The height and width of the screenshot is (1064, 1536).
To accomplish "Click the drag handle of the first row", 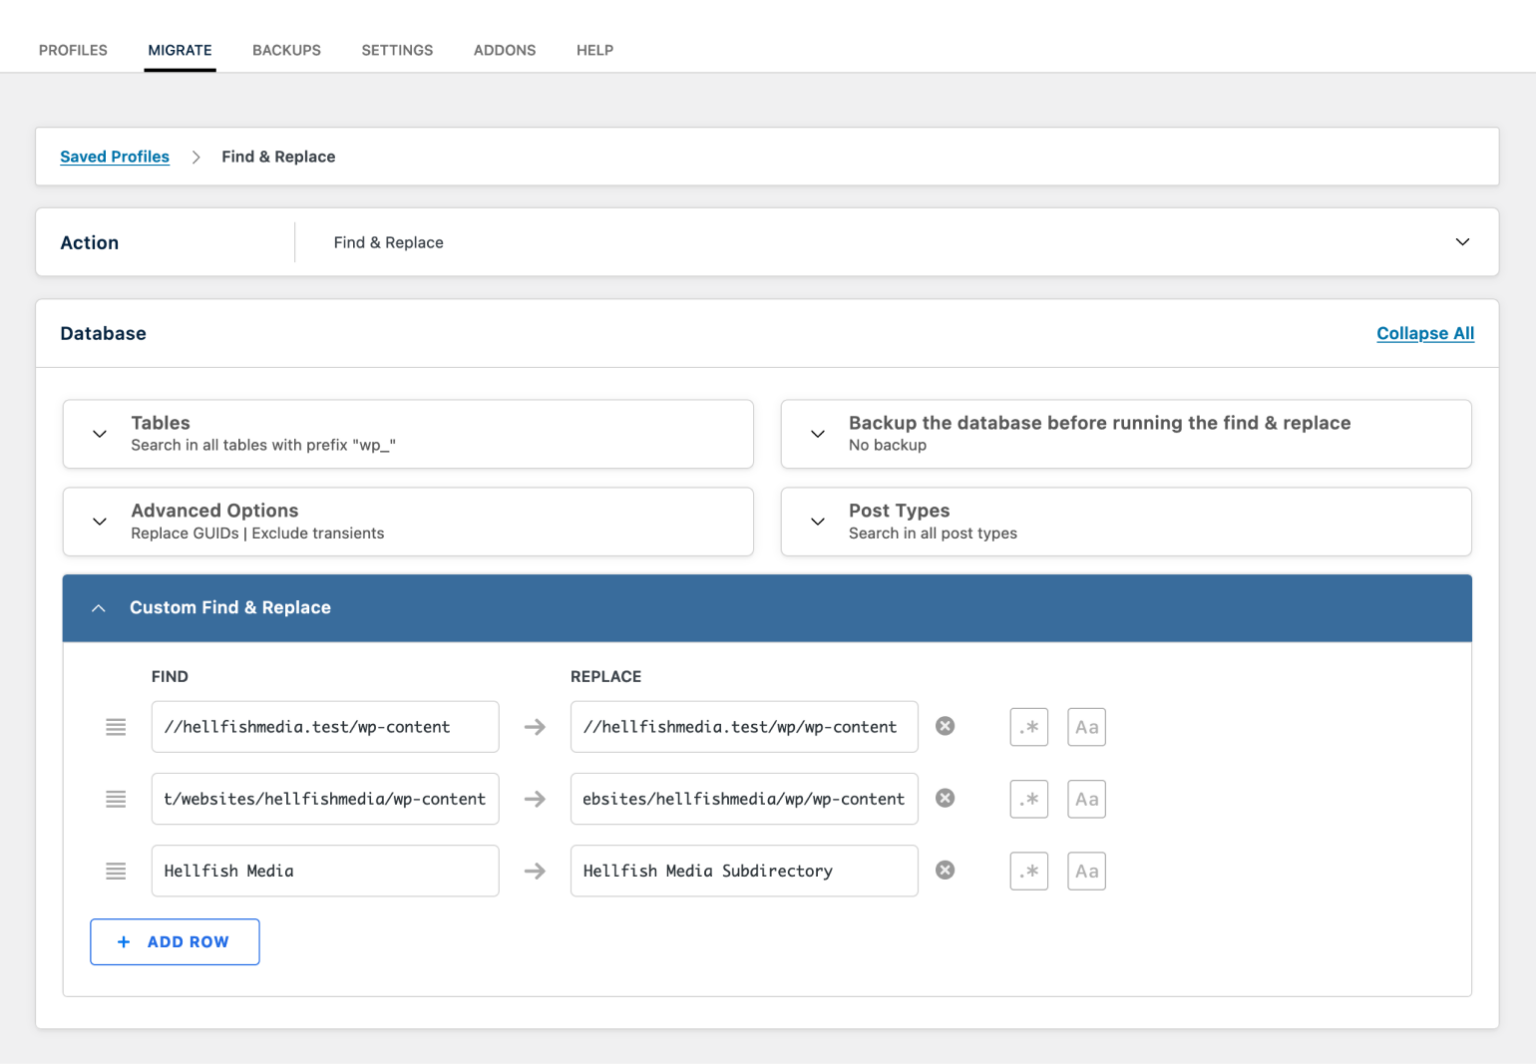I will point(116,727).
